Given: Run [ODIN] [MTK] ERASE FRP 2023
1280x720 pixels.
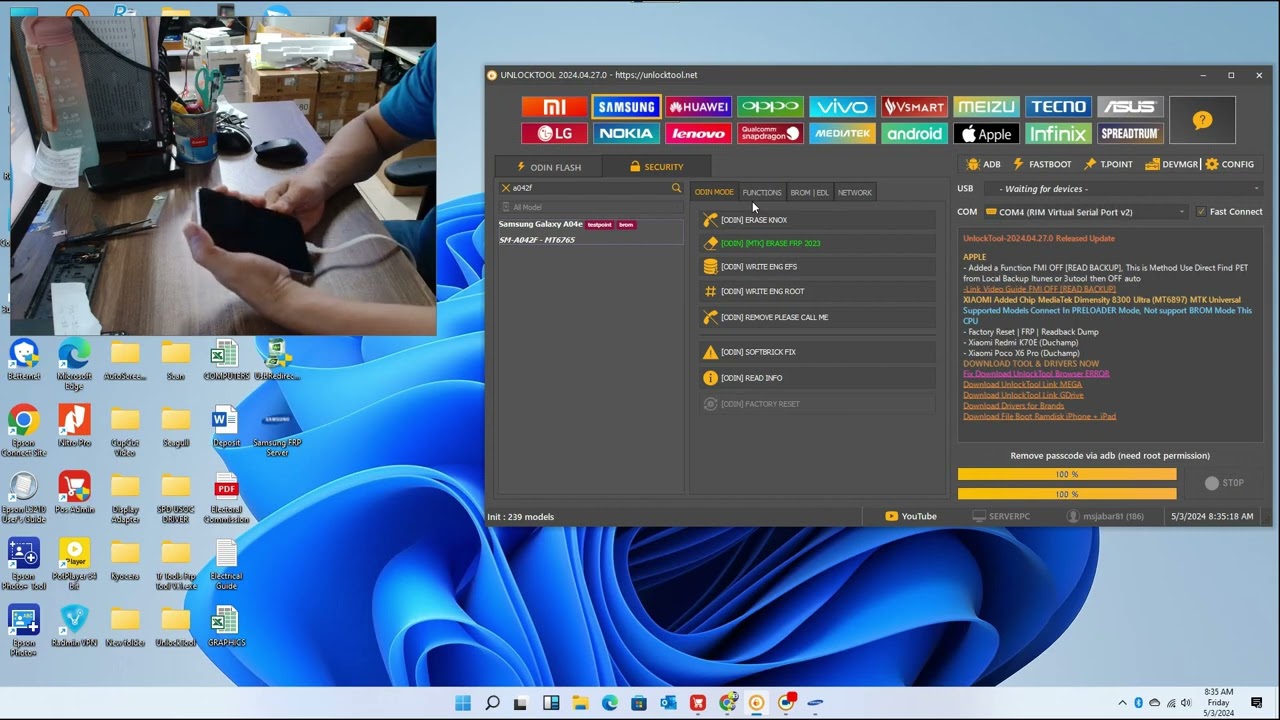Looking at the screenshot, I should tap(818, 243).
